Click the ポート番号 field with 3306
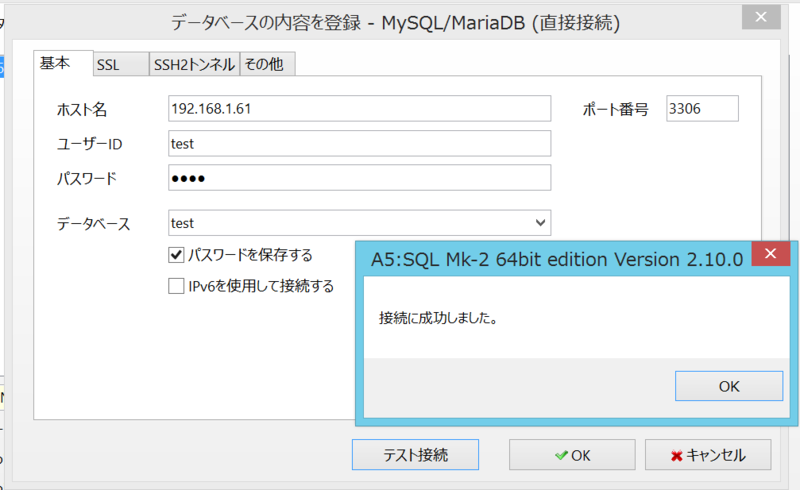Image resolution: width=800 pixels, height=490 pixels. click(702, 109)
